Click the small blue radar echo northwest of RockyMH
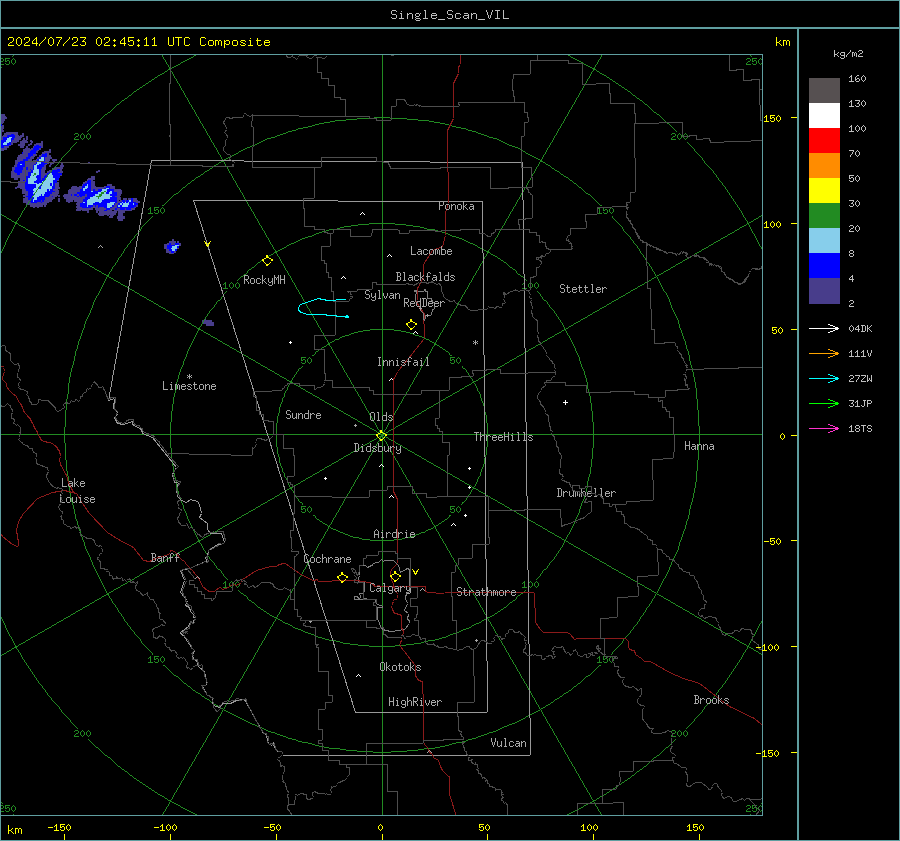The image size is (900, 841). [x=172, y=247]
